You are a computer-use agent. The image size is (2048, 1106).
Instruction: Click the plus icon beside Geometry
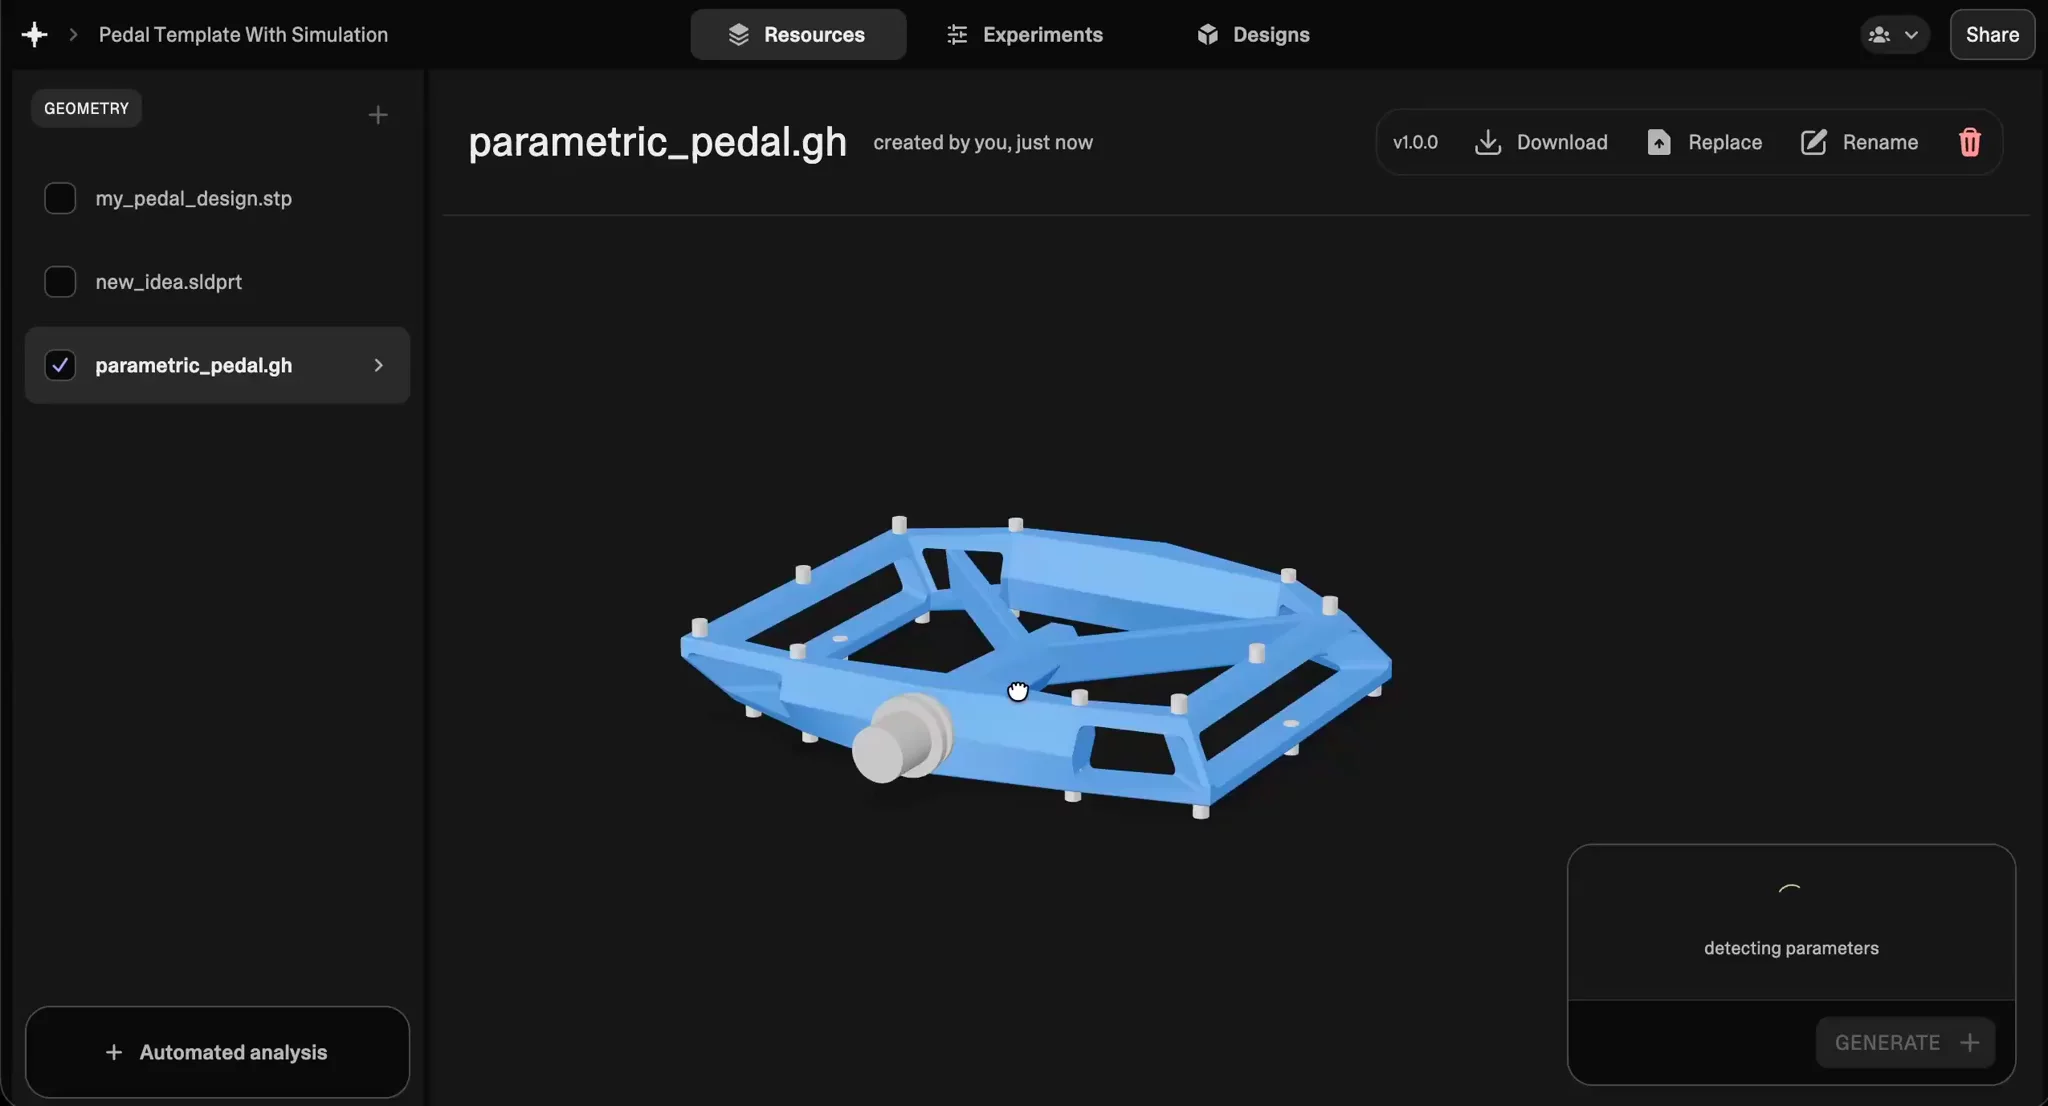tap(377, 116)
